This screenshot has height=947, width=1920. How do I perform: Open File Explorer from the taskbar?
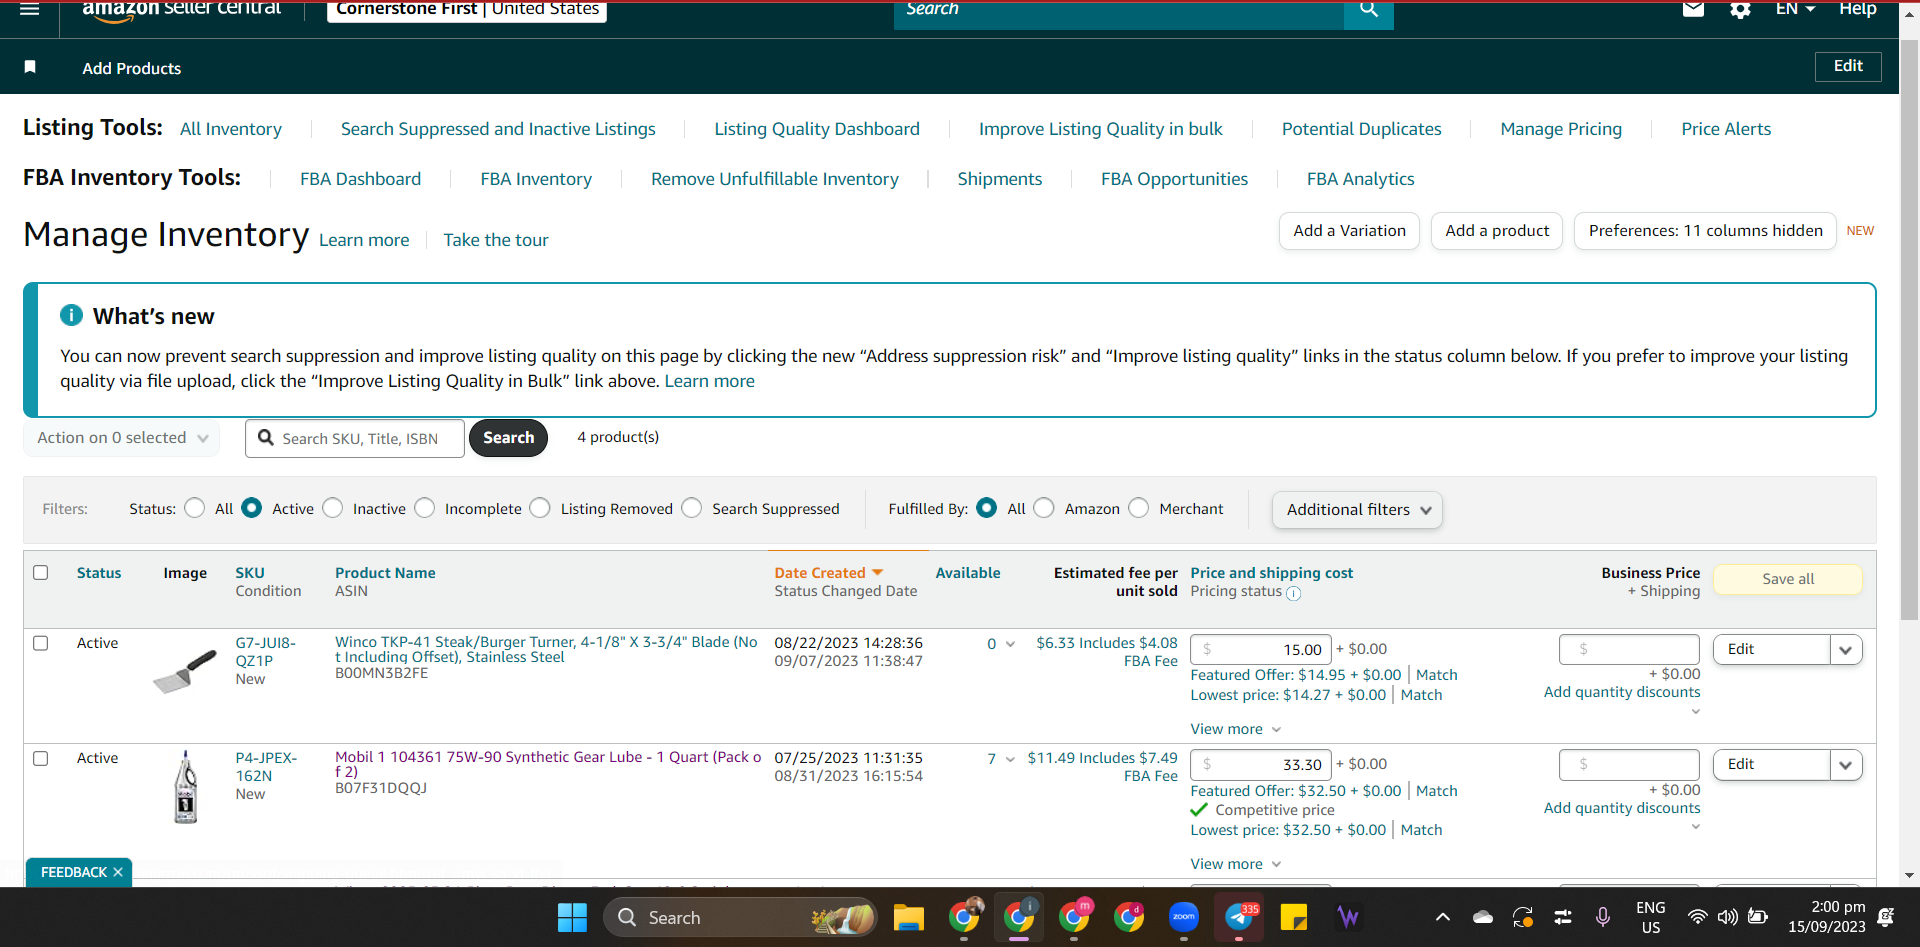click(909, 917)
